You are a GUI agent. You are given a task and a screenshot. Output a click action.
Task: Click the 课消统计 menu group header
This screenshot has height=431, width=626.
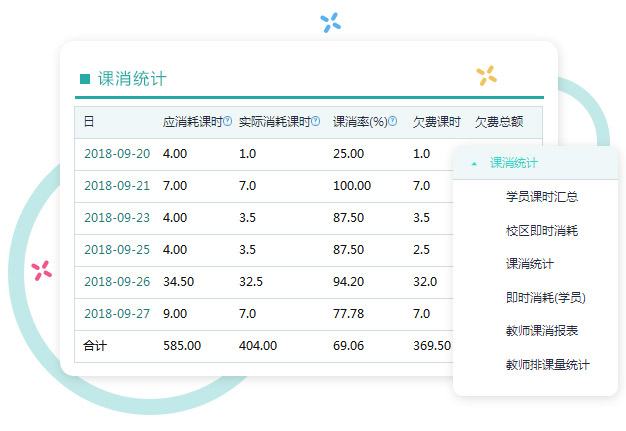pos(514,163)
